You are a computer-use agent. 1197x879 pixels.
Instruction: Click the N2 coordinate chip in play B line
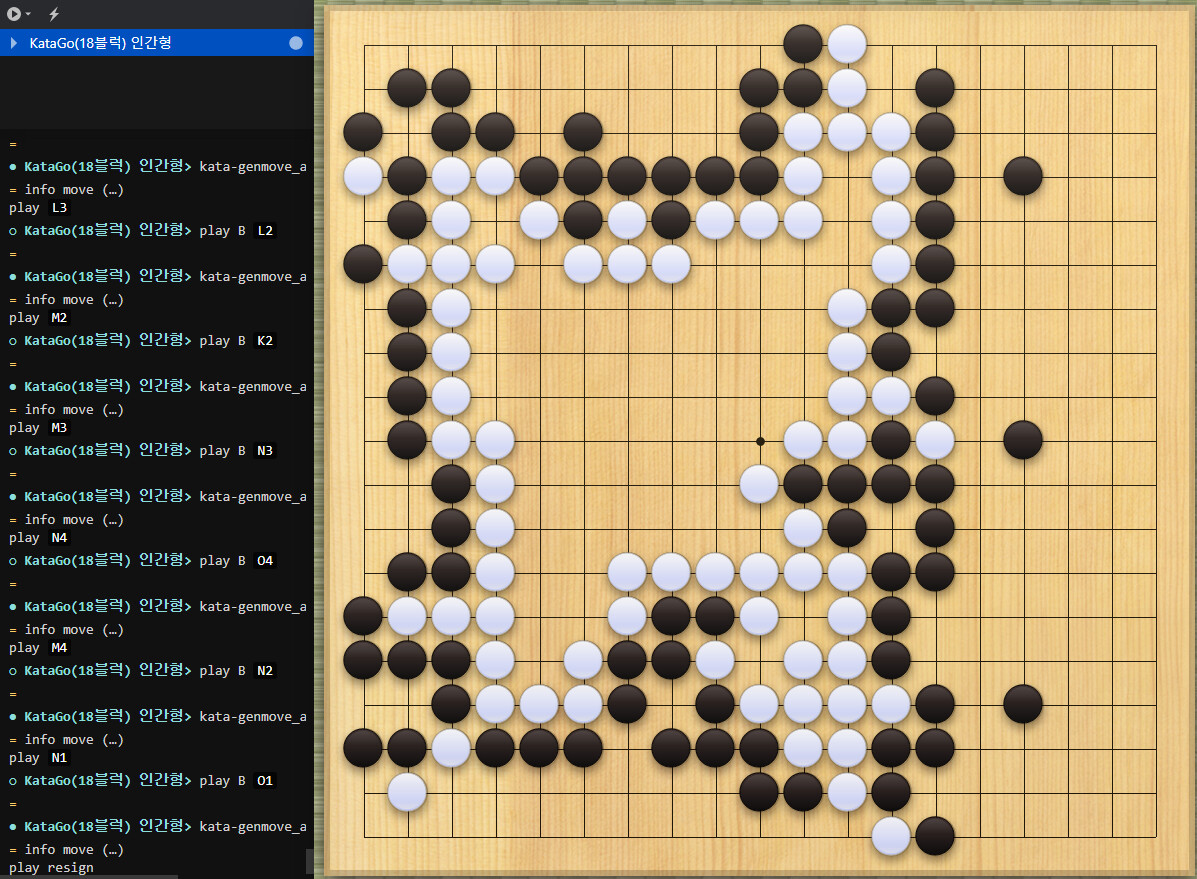pyautogui.click(x=265, y=671)
